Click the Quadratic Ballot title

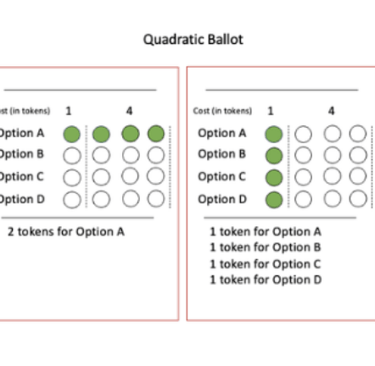coord(193,39)
